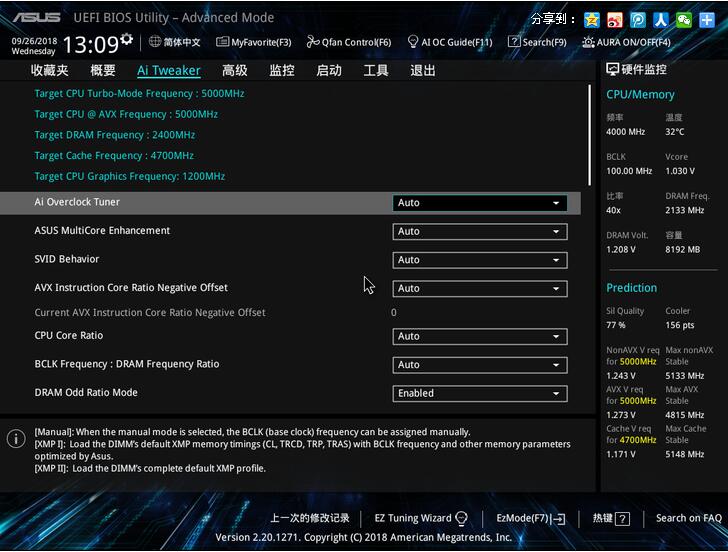This screenshot has width=728, height=552.
Task: Switch to the 退出 tab
Action: coord(422,71)
